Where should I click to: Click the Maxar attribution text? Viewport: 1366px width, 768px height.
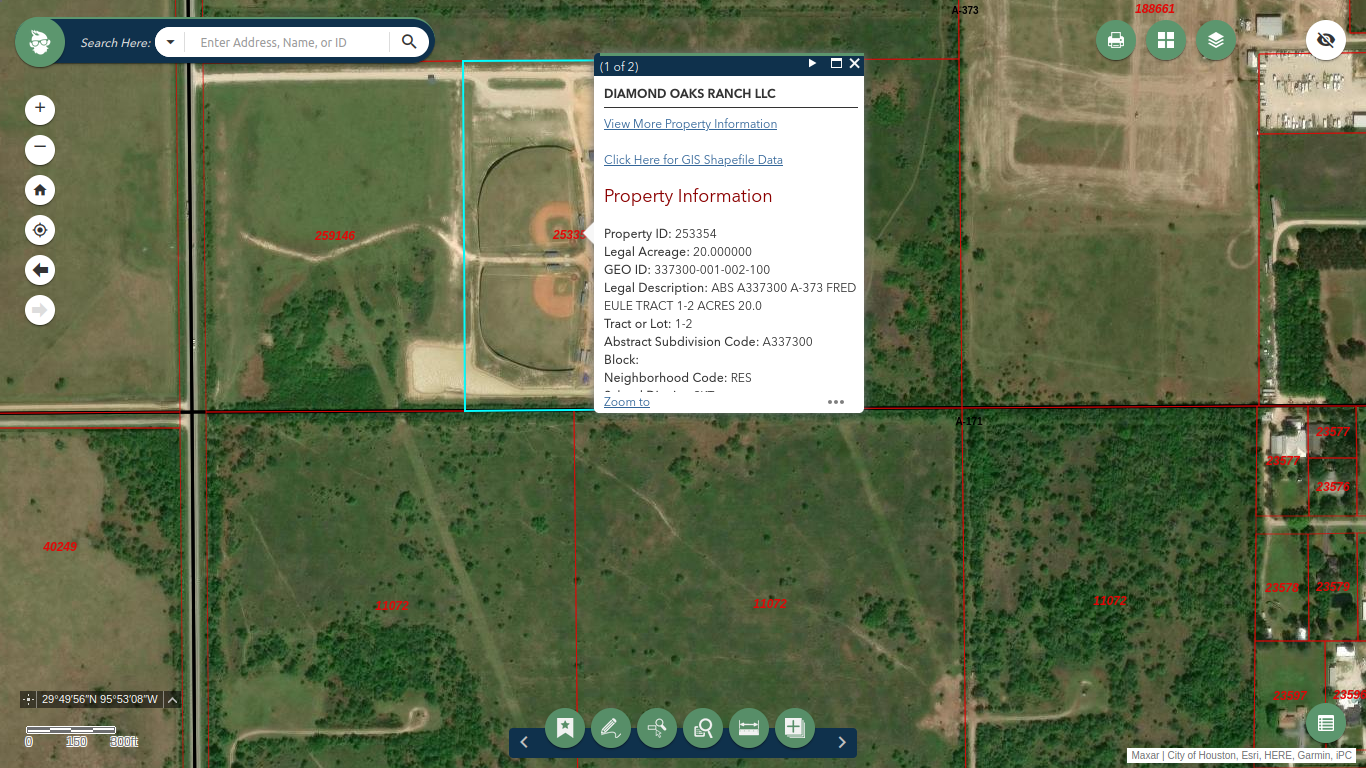tap(1145, 756)
